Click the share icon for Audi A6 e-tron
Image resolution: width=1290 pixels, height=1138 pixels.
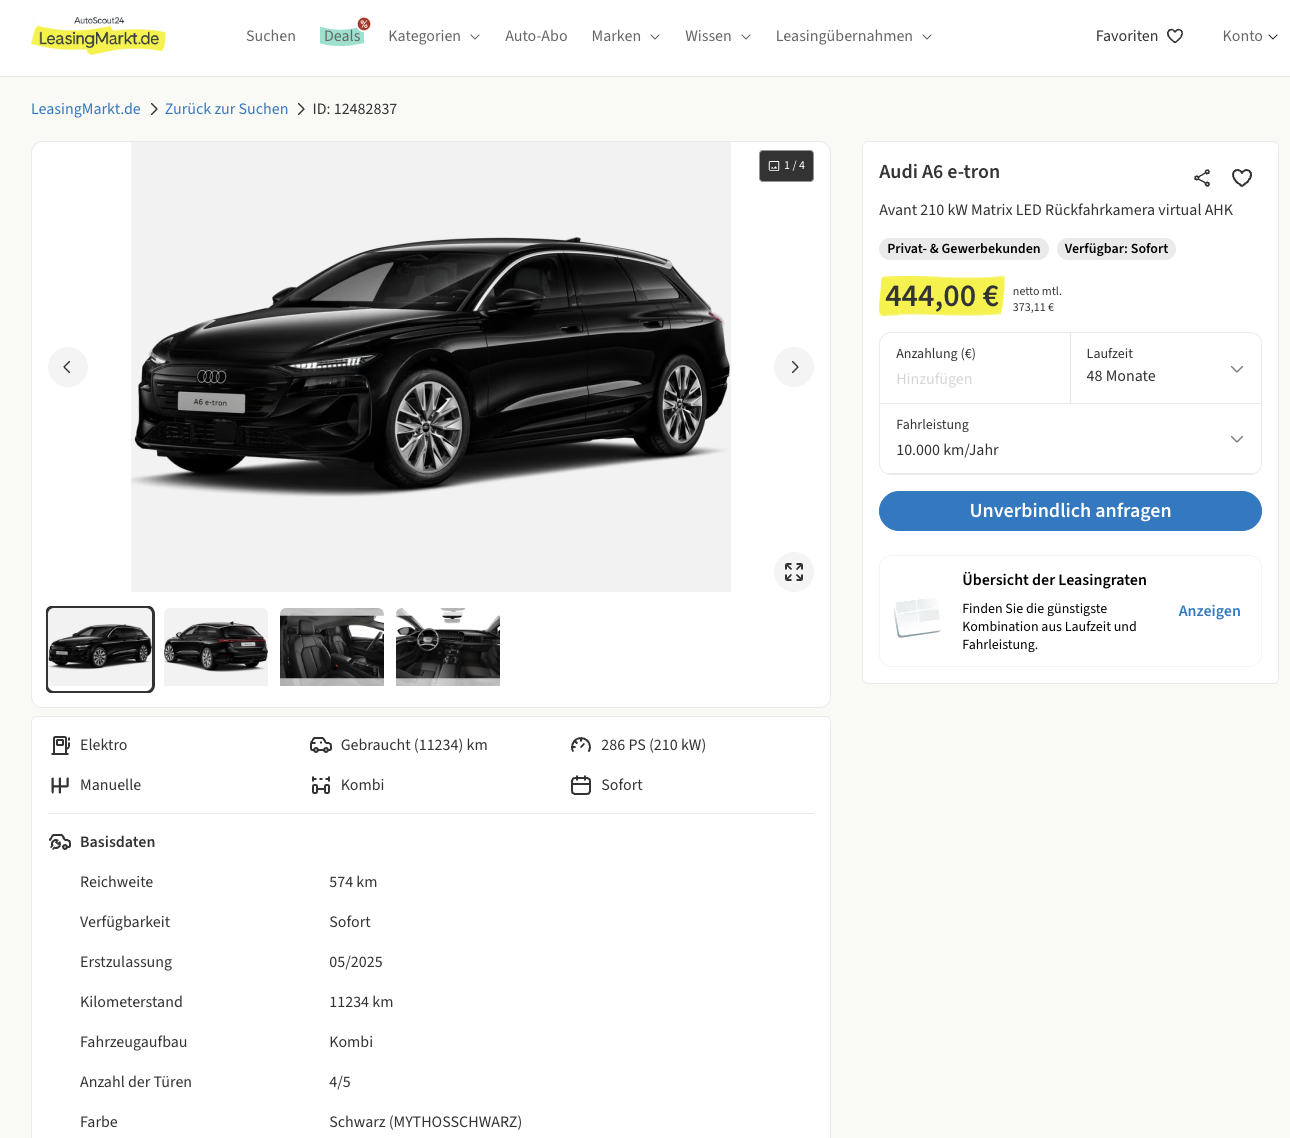1202,178
